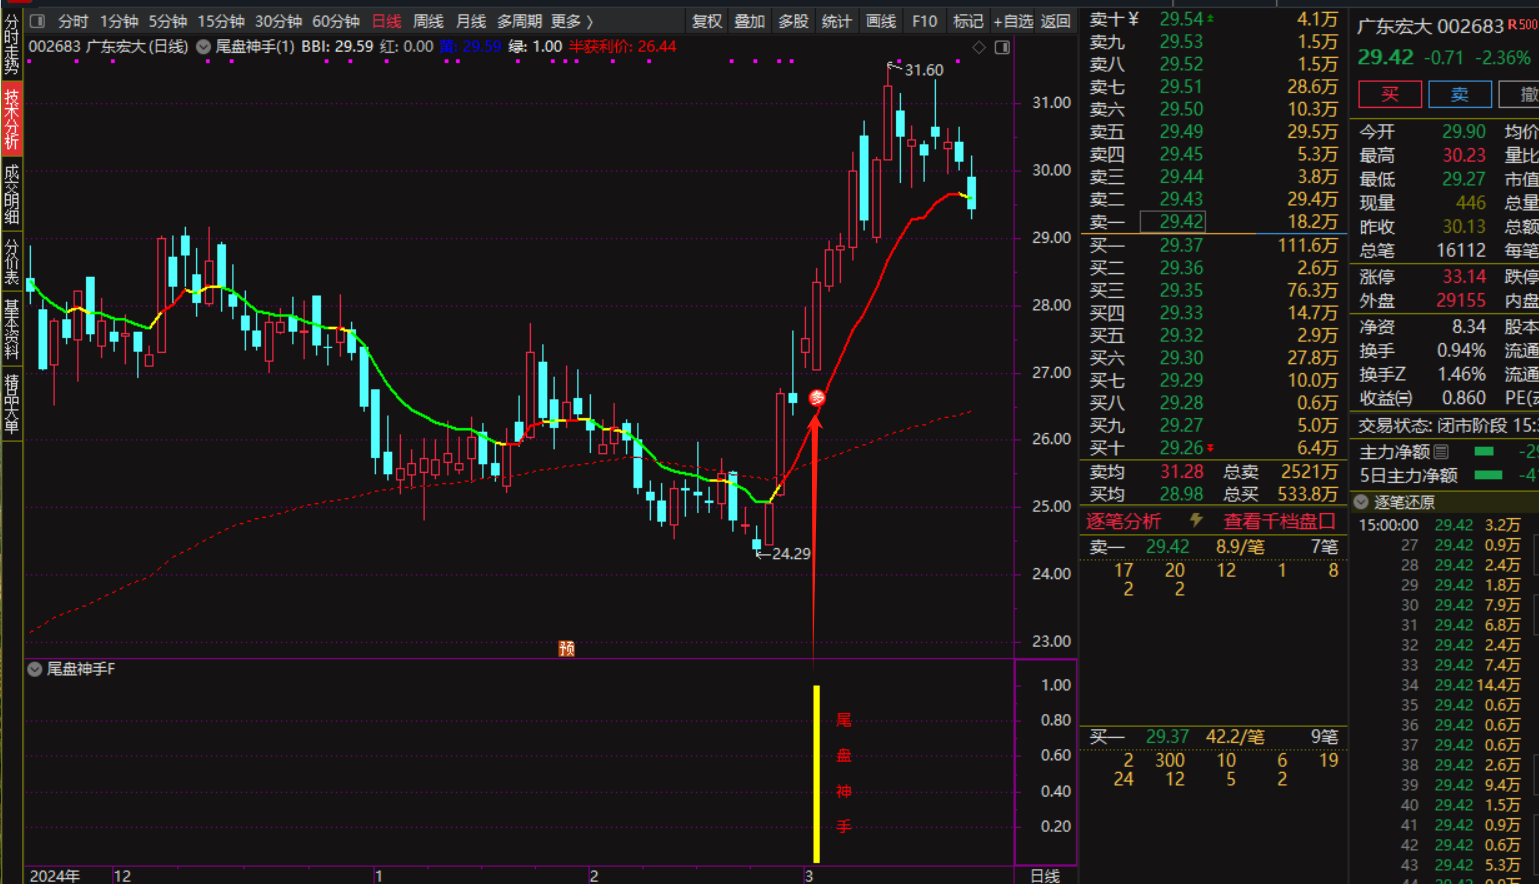The image size is (1539, 884).
Task: Open the 更多 periods menu
Action: (572, 21)
